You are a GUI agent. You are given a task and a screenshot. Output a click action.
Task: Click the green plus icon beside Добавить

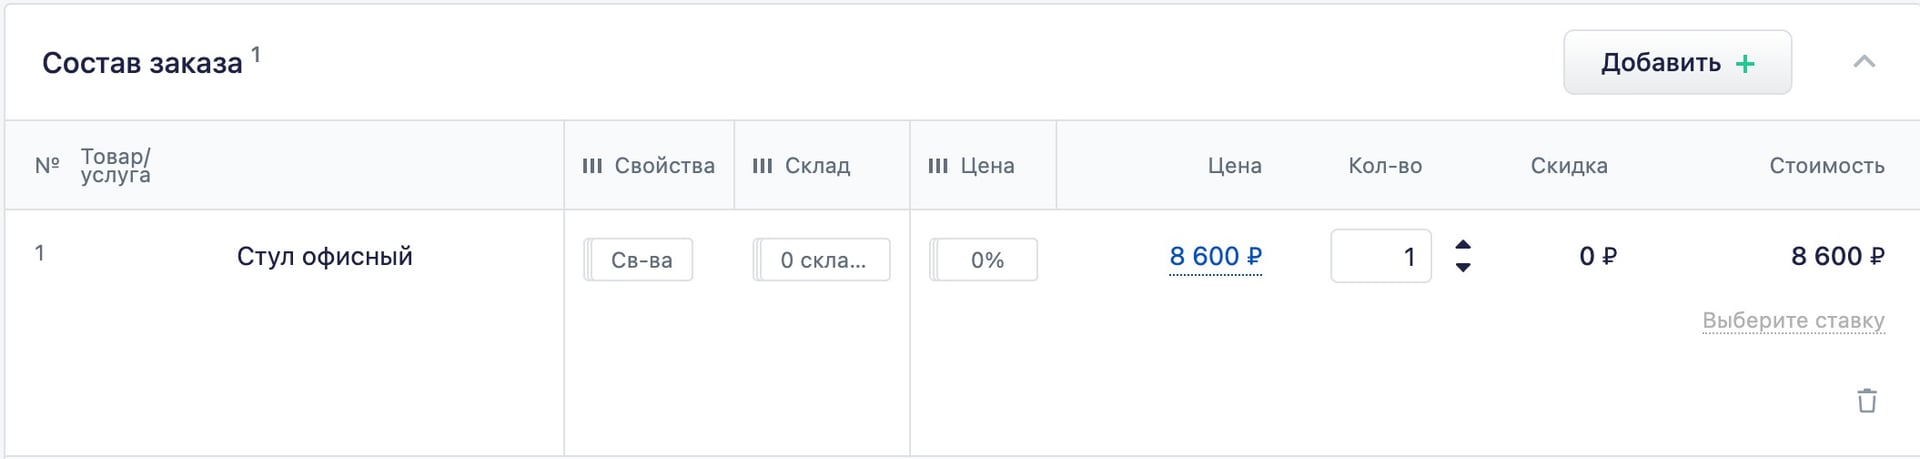1745,64
